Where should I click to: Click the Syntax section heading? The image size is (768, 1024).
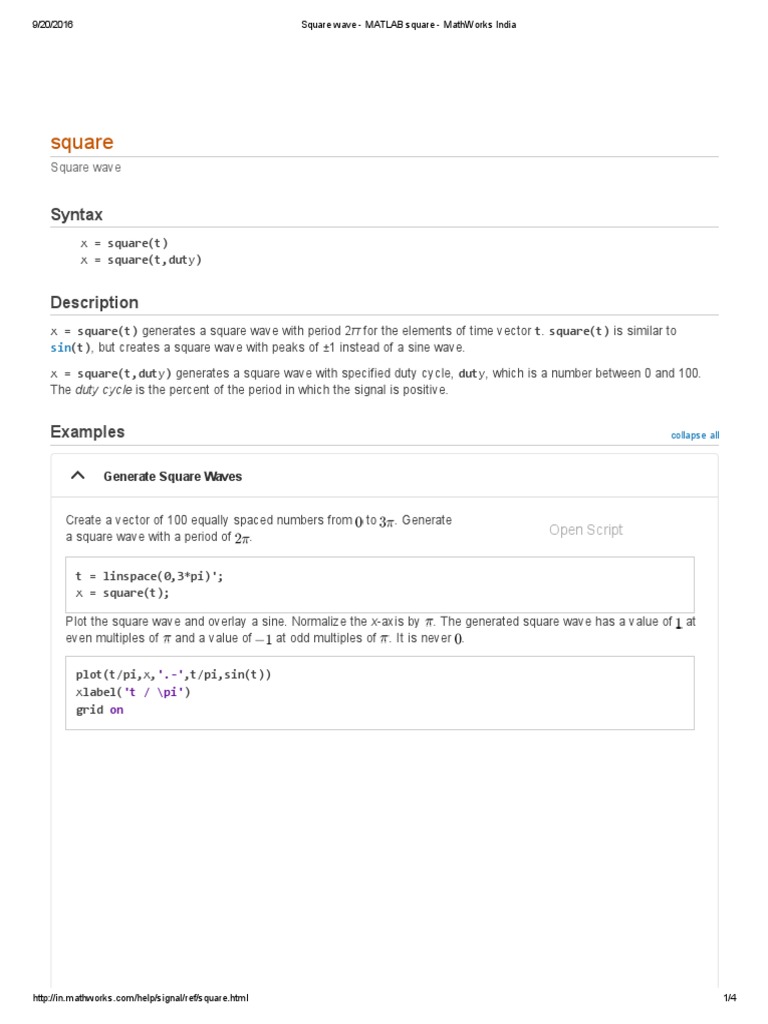pos(76,215)
